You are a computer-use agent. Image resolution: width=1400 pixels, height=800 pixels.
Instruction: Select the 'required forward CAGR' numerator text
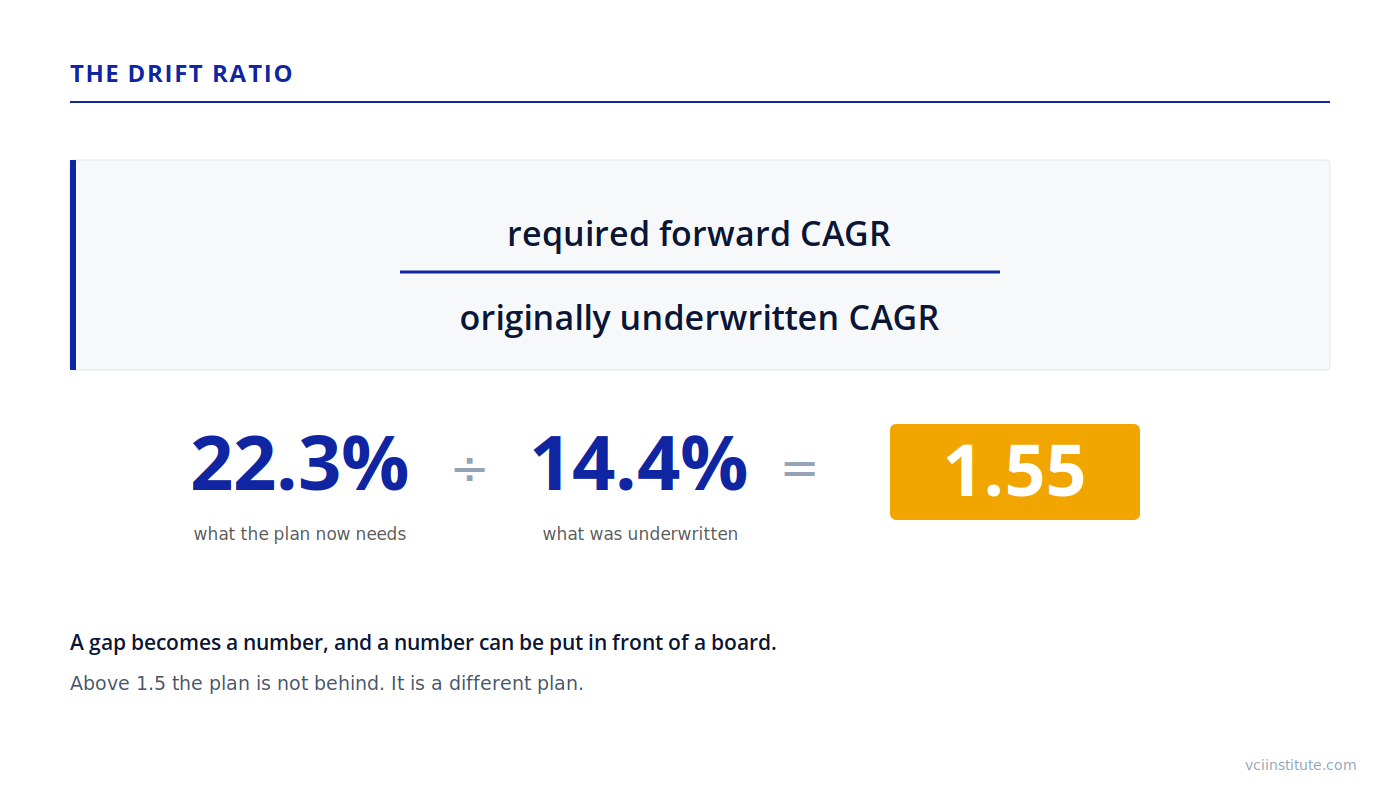coord(699,234)
